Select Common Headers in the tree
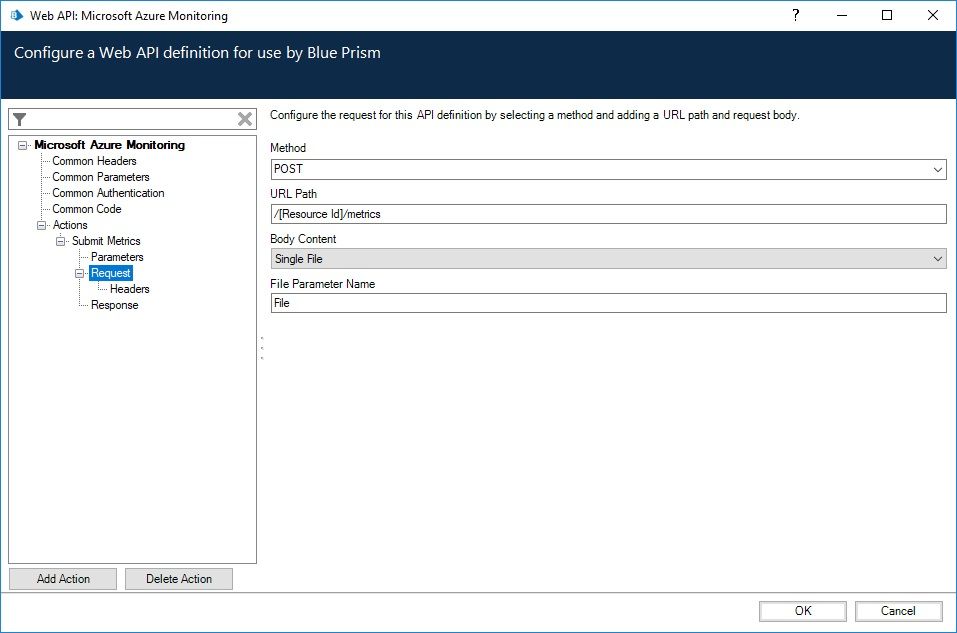This screenshot has height=633, width=957. tap(94, 161)
